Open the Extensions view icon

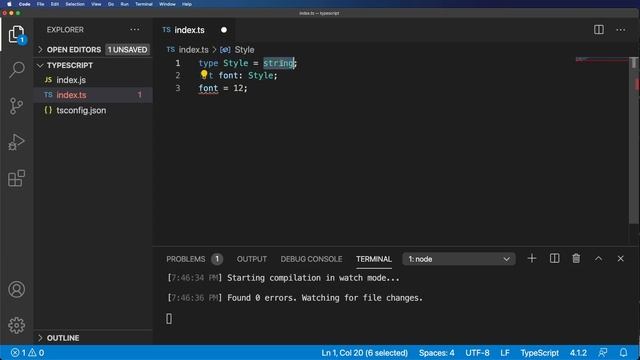click(16, 178)
